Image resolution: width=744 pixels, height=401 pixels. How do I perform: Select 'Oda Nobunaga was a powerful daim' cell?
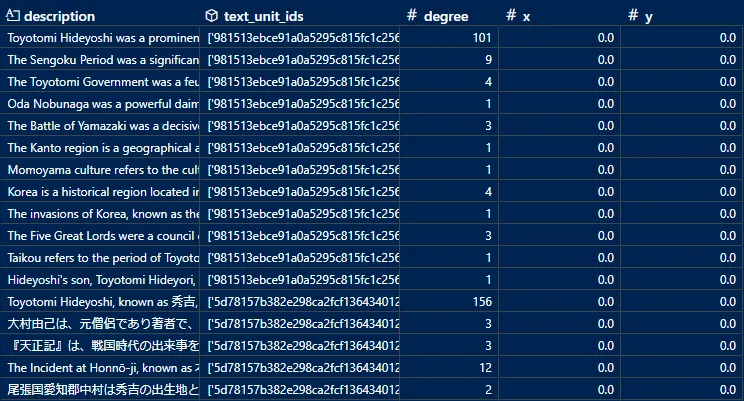click(100, 104)
